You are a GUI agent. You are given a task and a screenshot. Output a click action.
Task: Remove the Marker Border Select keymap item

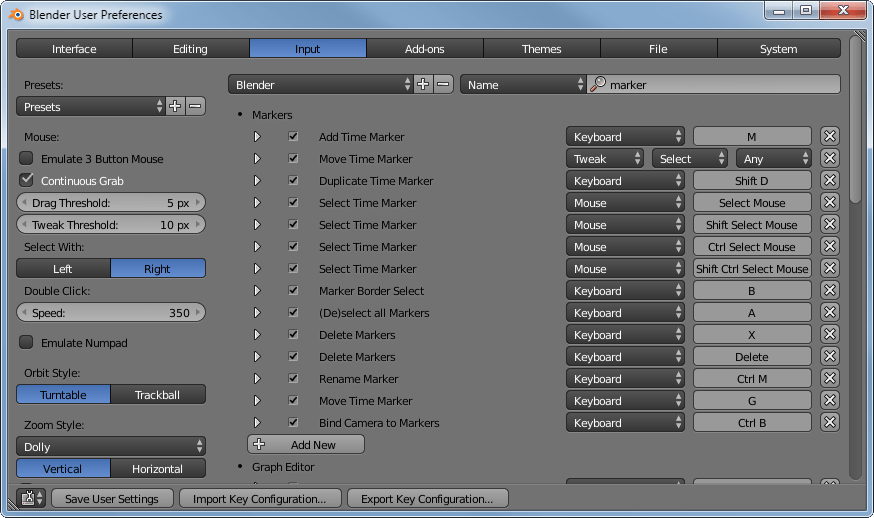[829, 291]
